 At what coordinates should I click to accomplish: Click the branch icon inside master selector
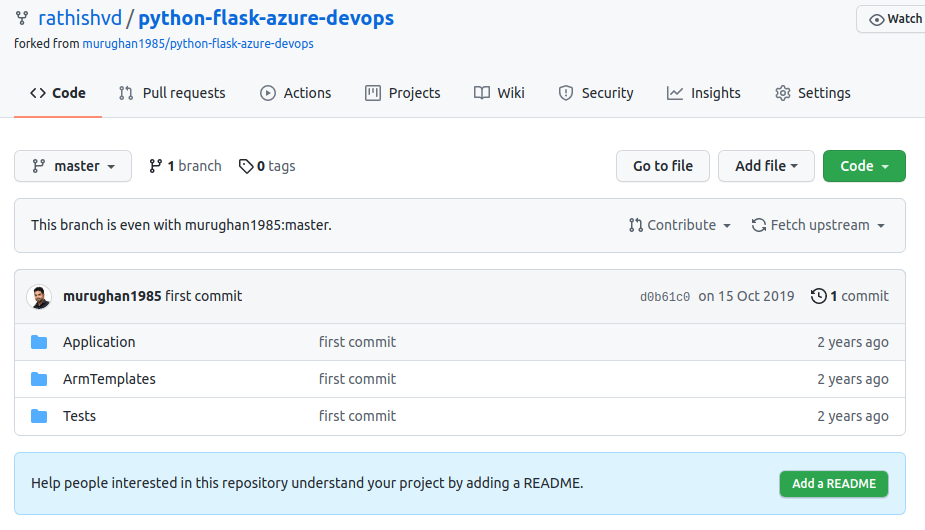[39, 166]
